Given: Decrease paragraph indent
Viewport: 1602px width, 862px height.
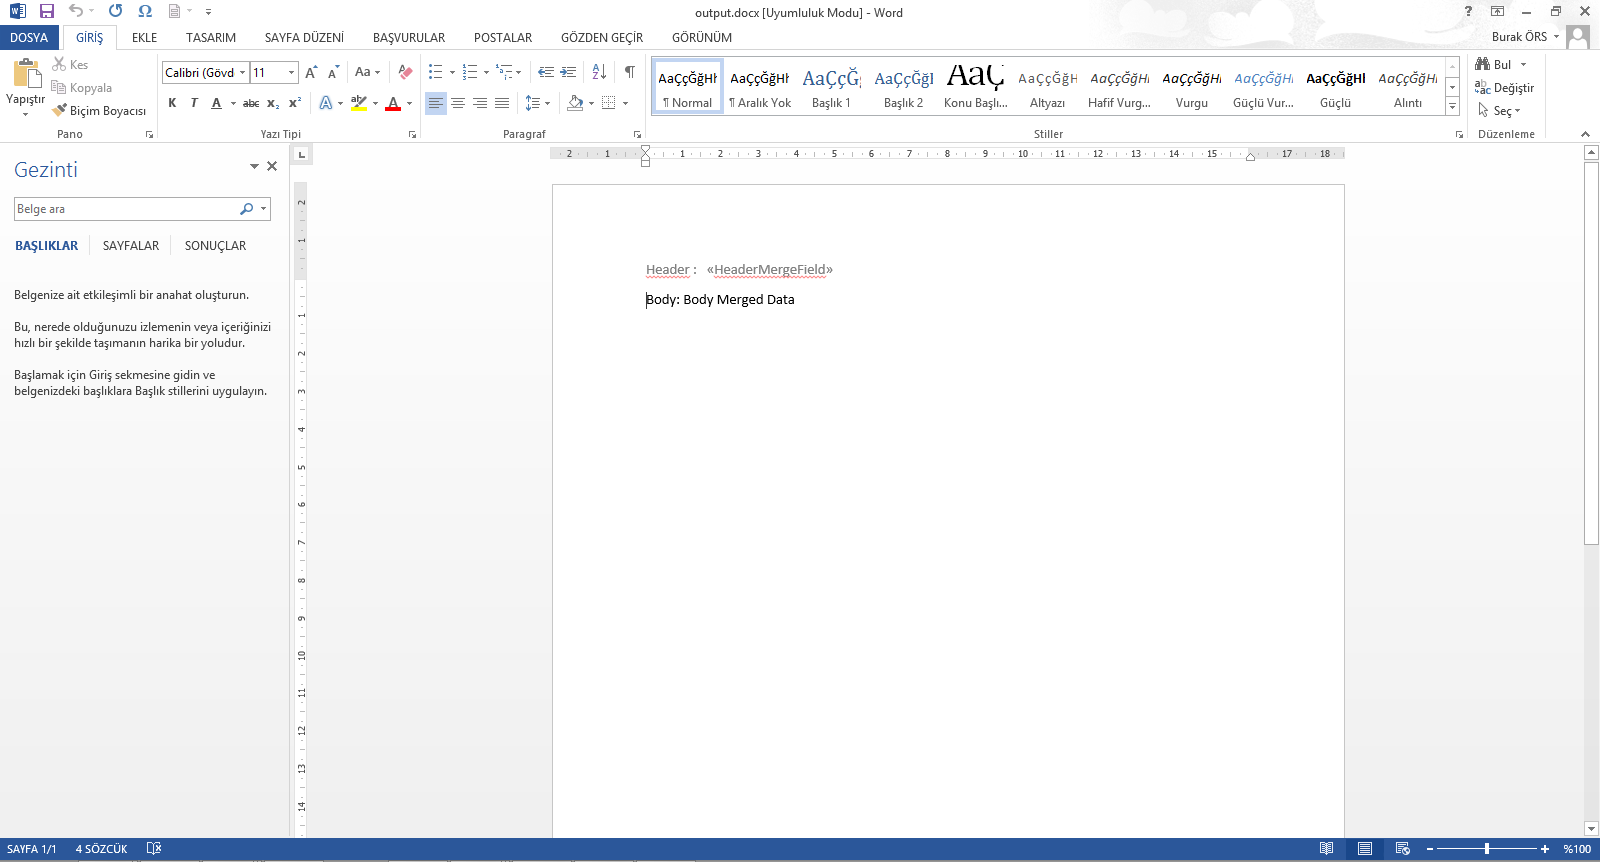Looking at the screenshot, I should (546, 72).
